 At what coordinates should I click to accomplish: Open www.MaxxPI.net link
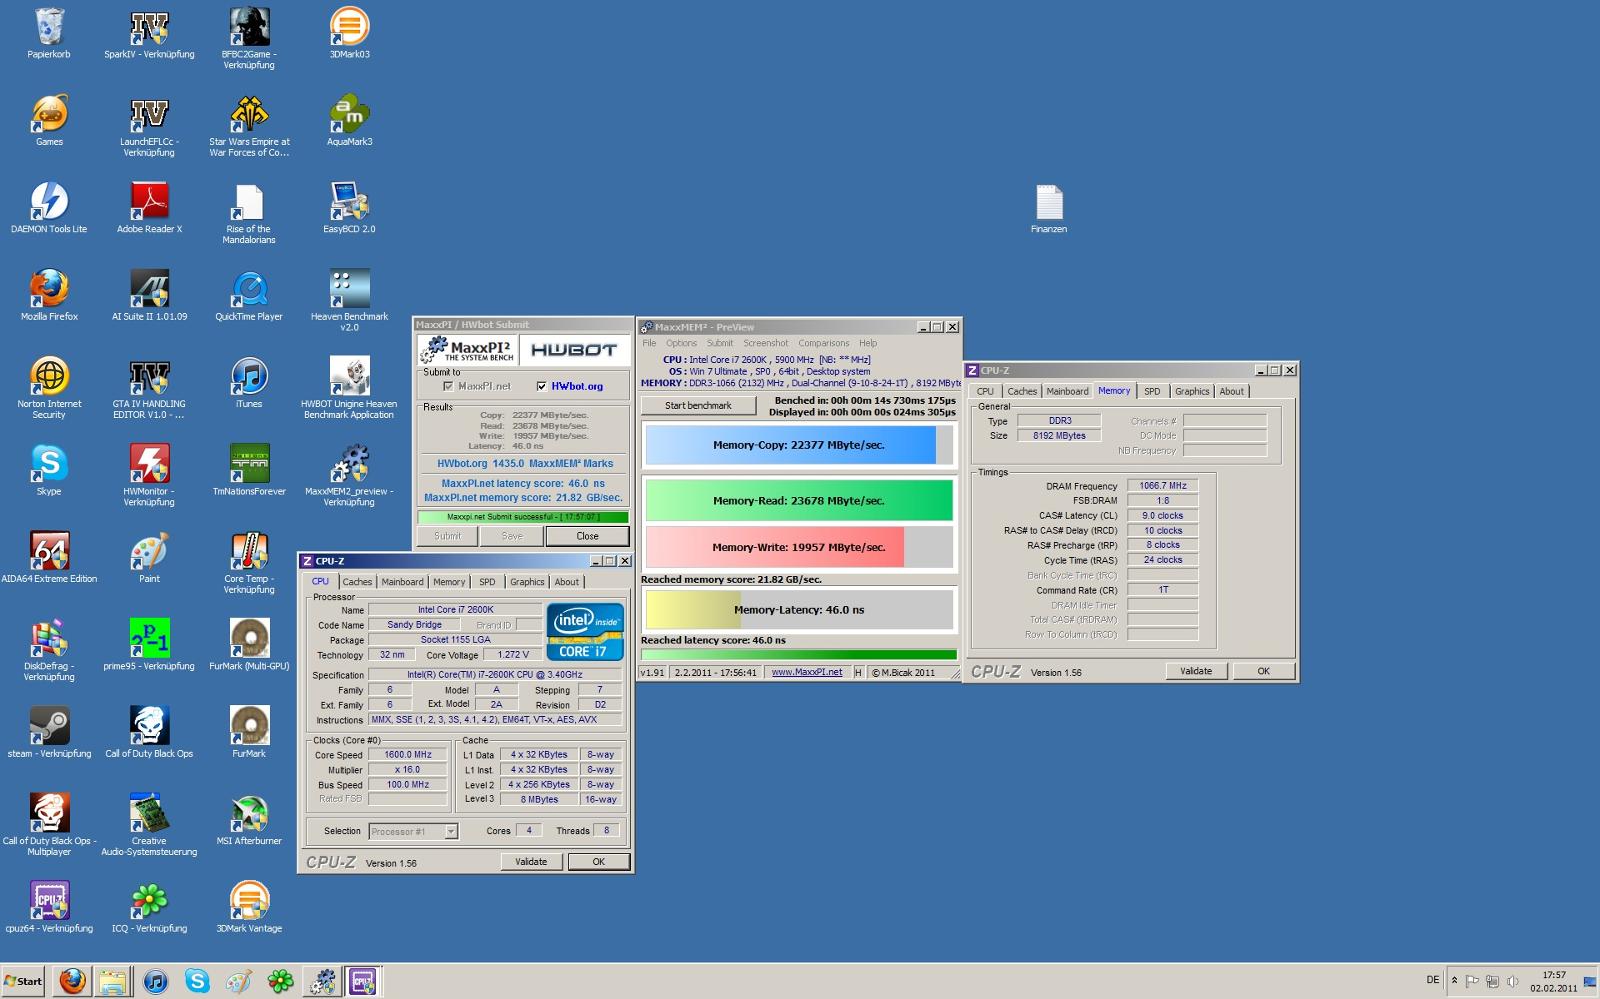807,672
